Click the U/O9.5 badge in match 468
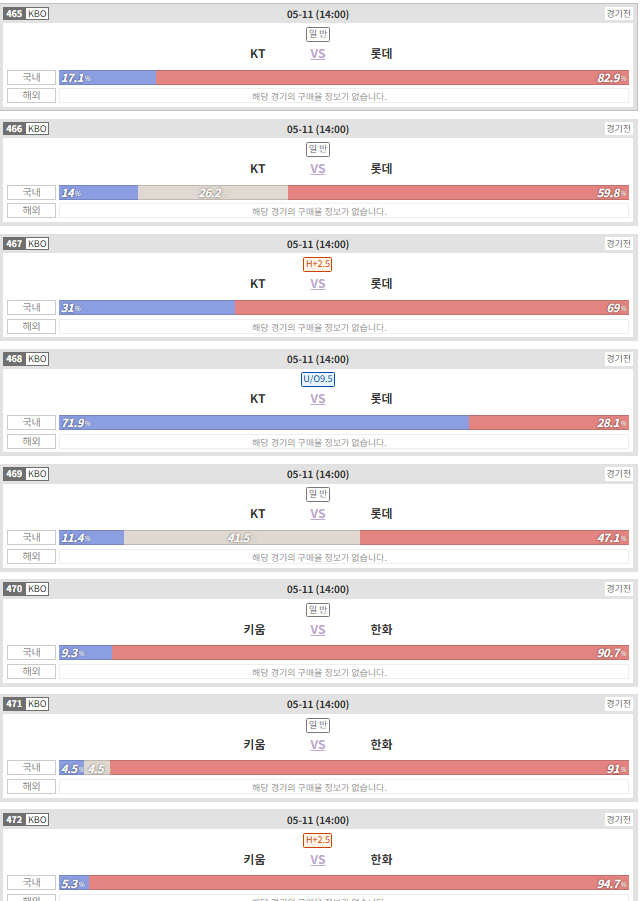642x901 pixels. coord(318,379)
